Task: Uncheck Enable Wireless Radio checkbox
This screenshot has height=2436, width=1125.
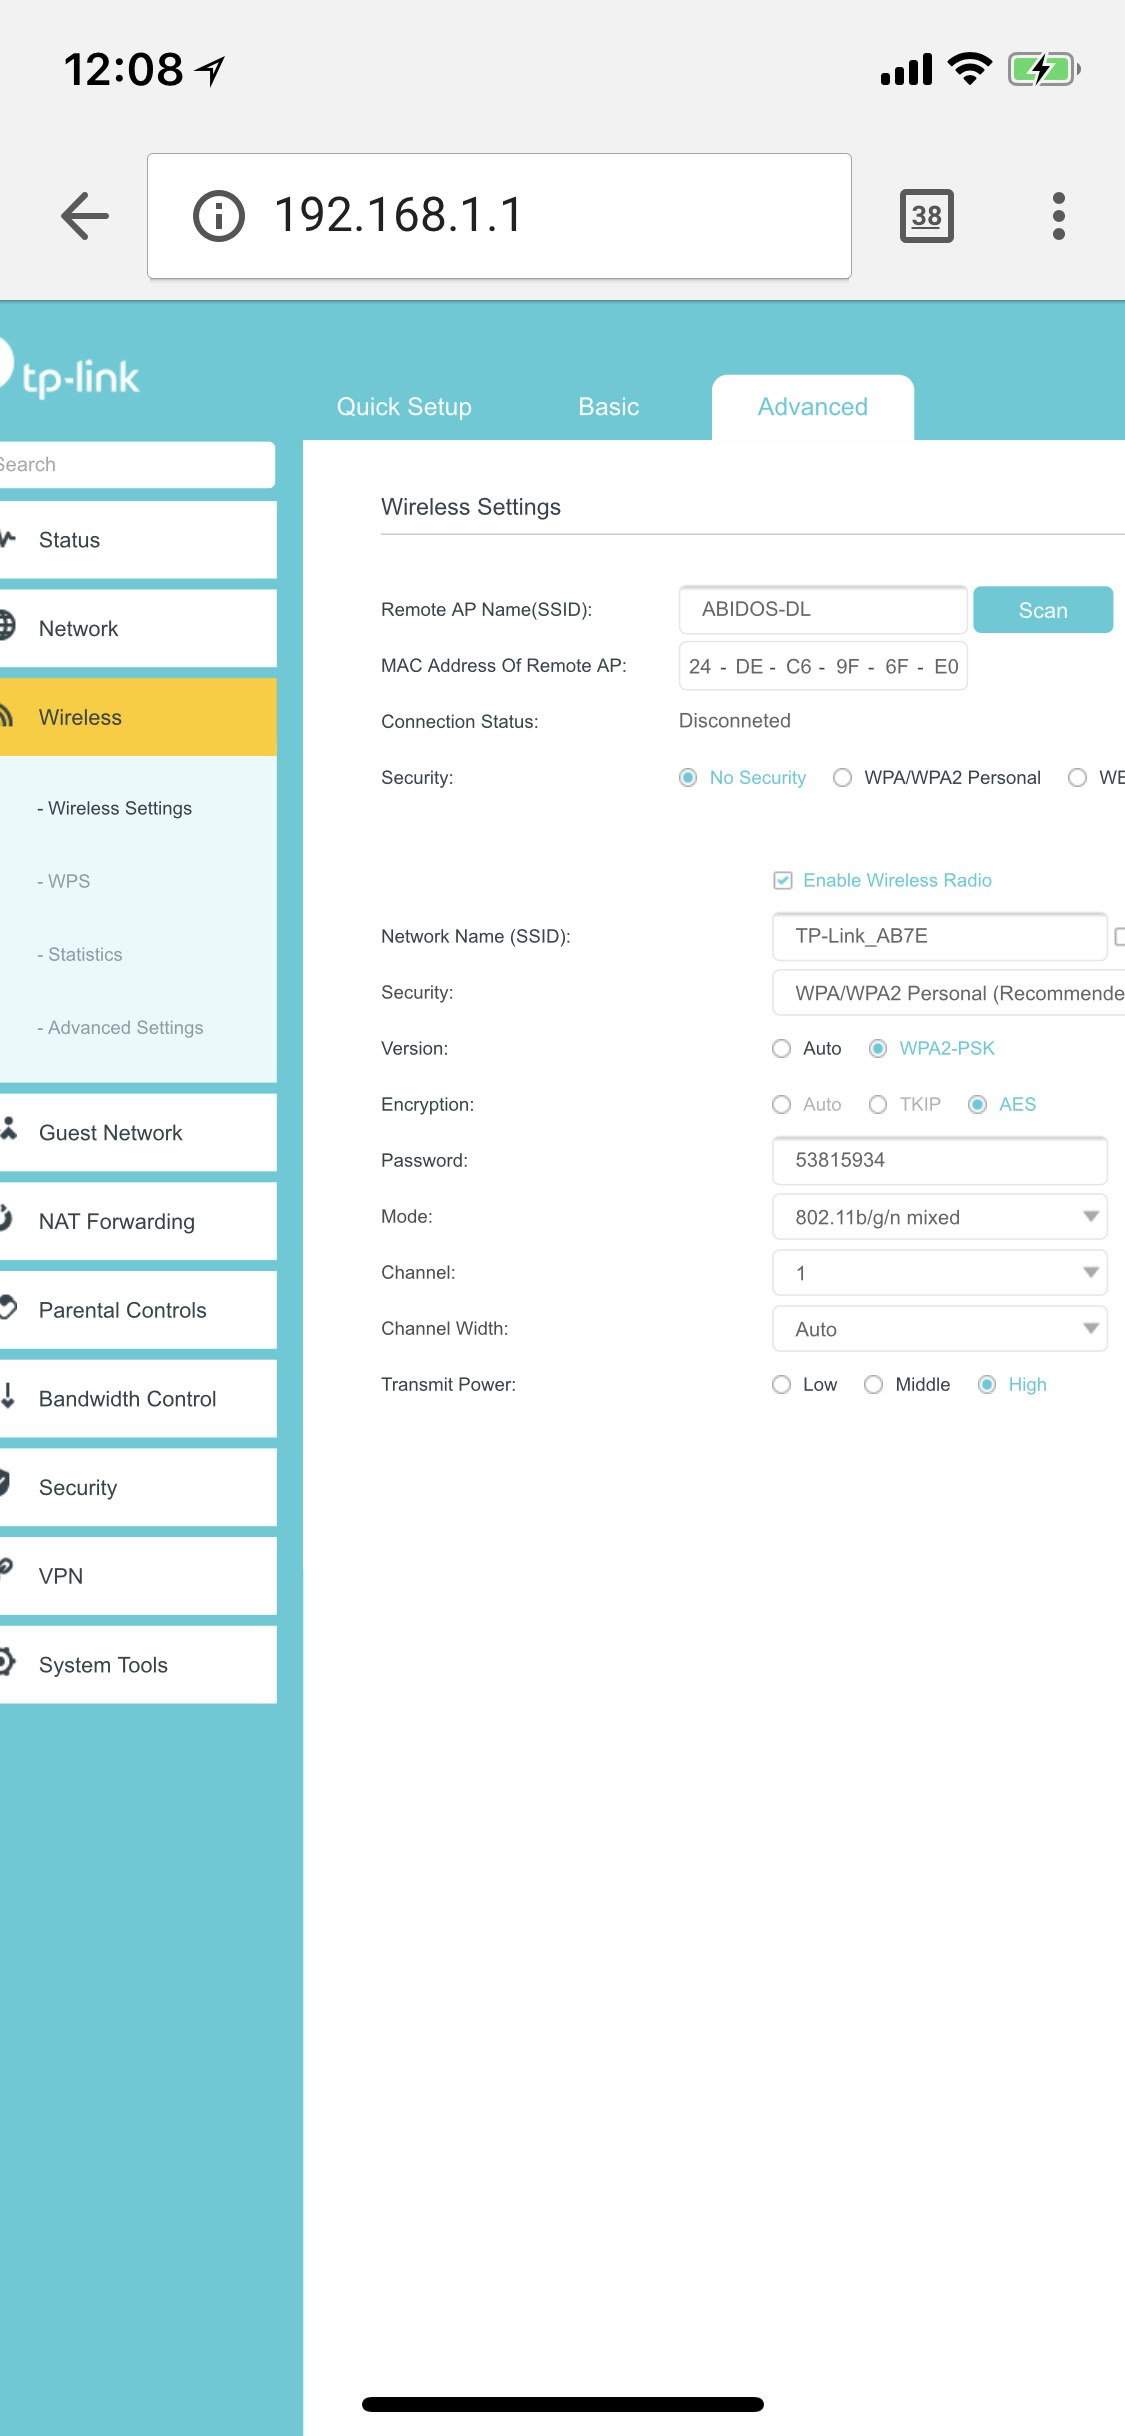Action: (x=783, y=880)
